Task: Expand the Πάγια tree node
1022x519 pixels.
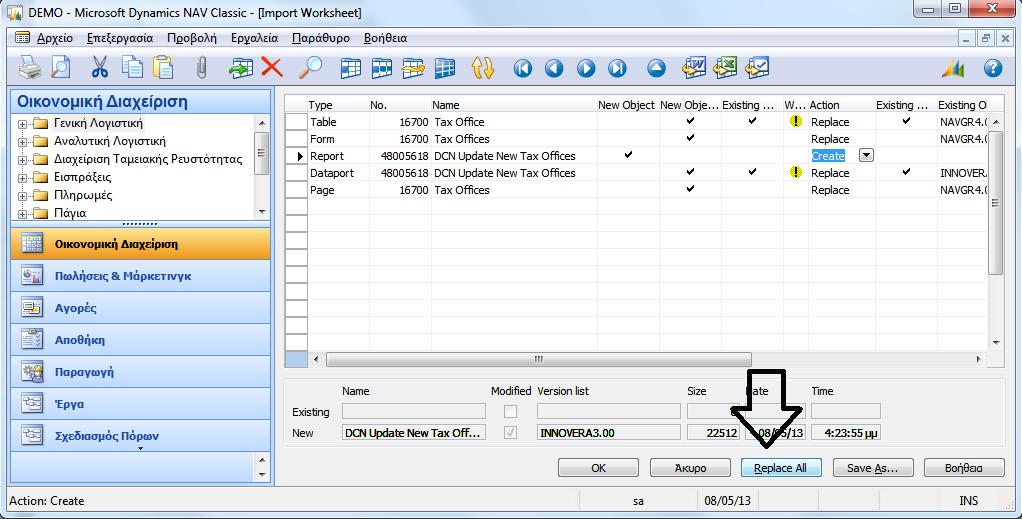Action: (23, 213)
